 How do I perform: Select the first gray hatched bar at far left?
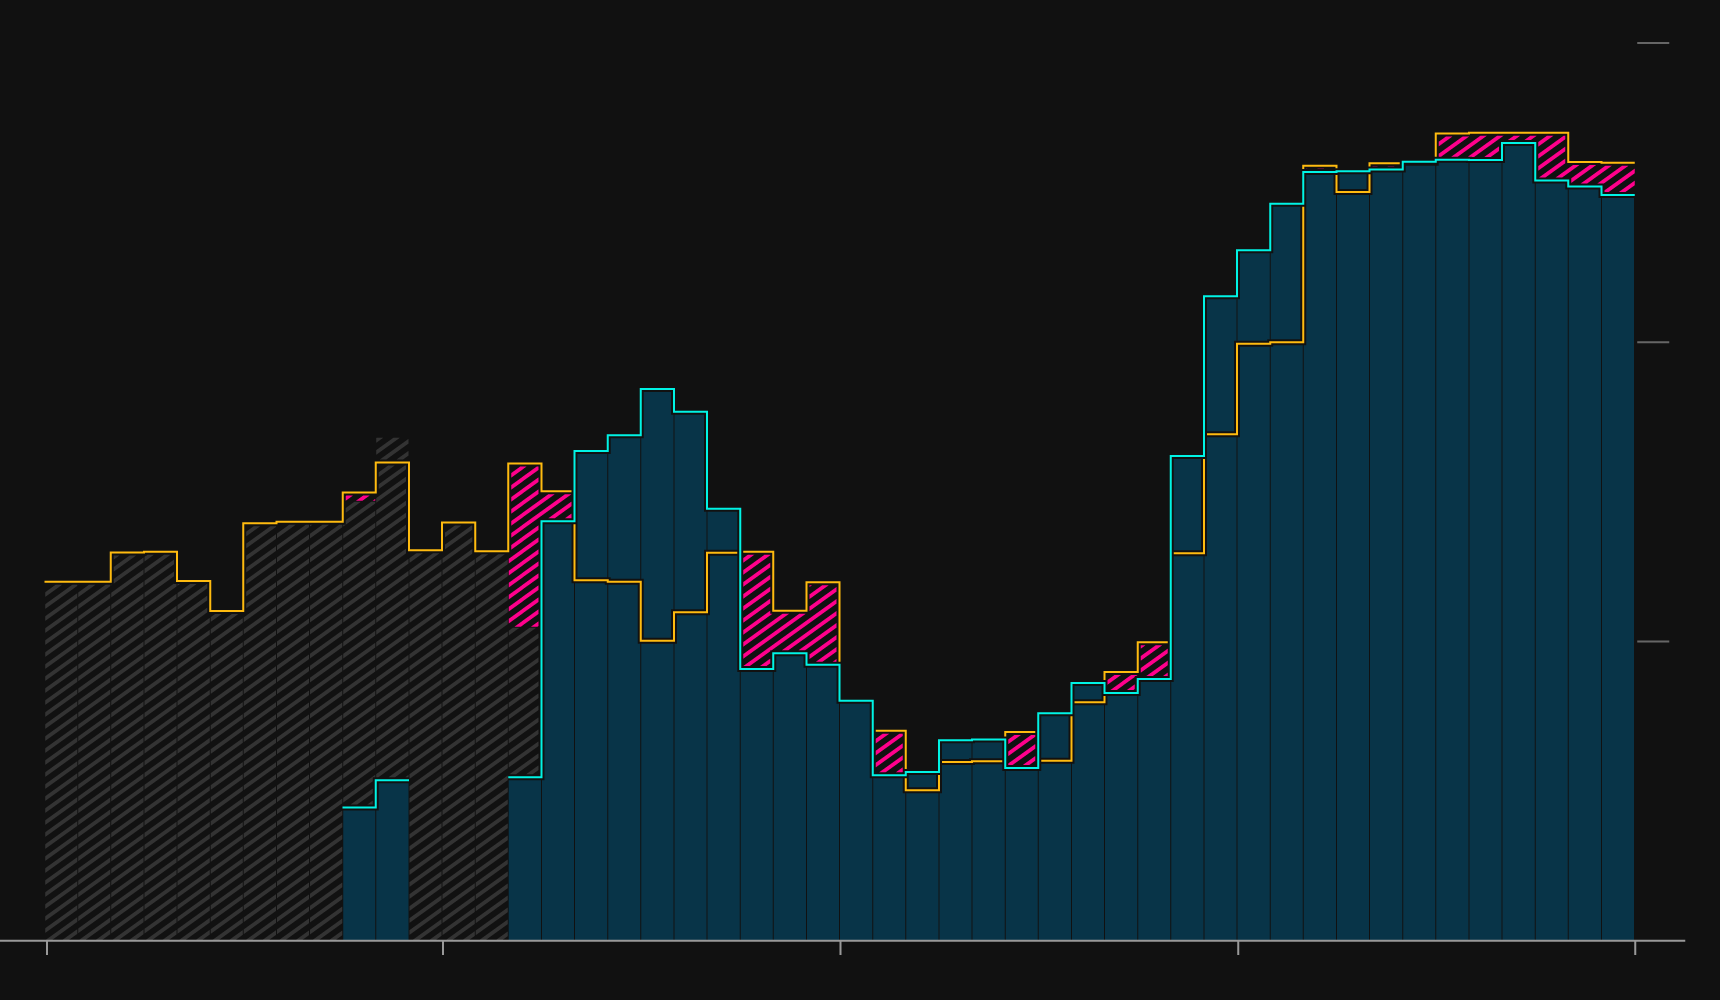pos(61,760)
